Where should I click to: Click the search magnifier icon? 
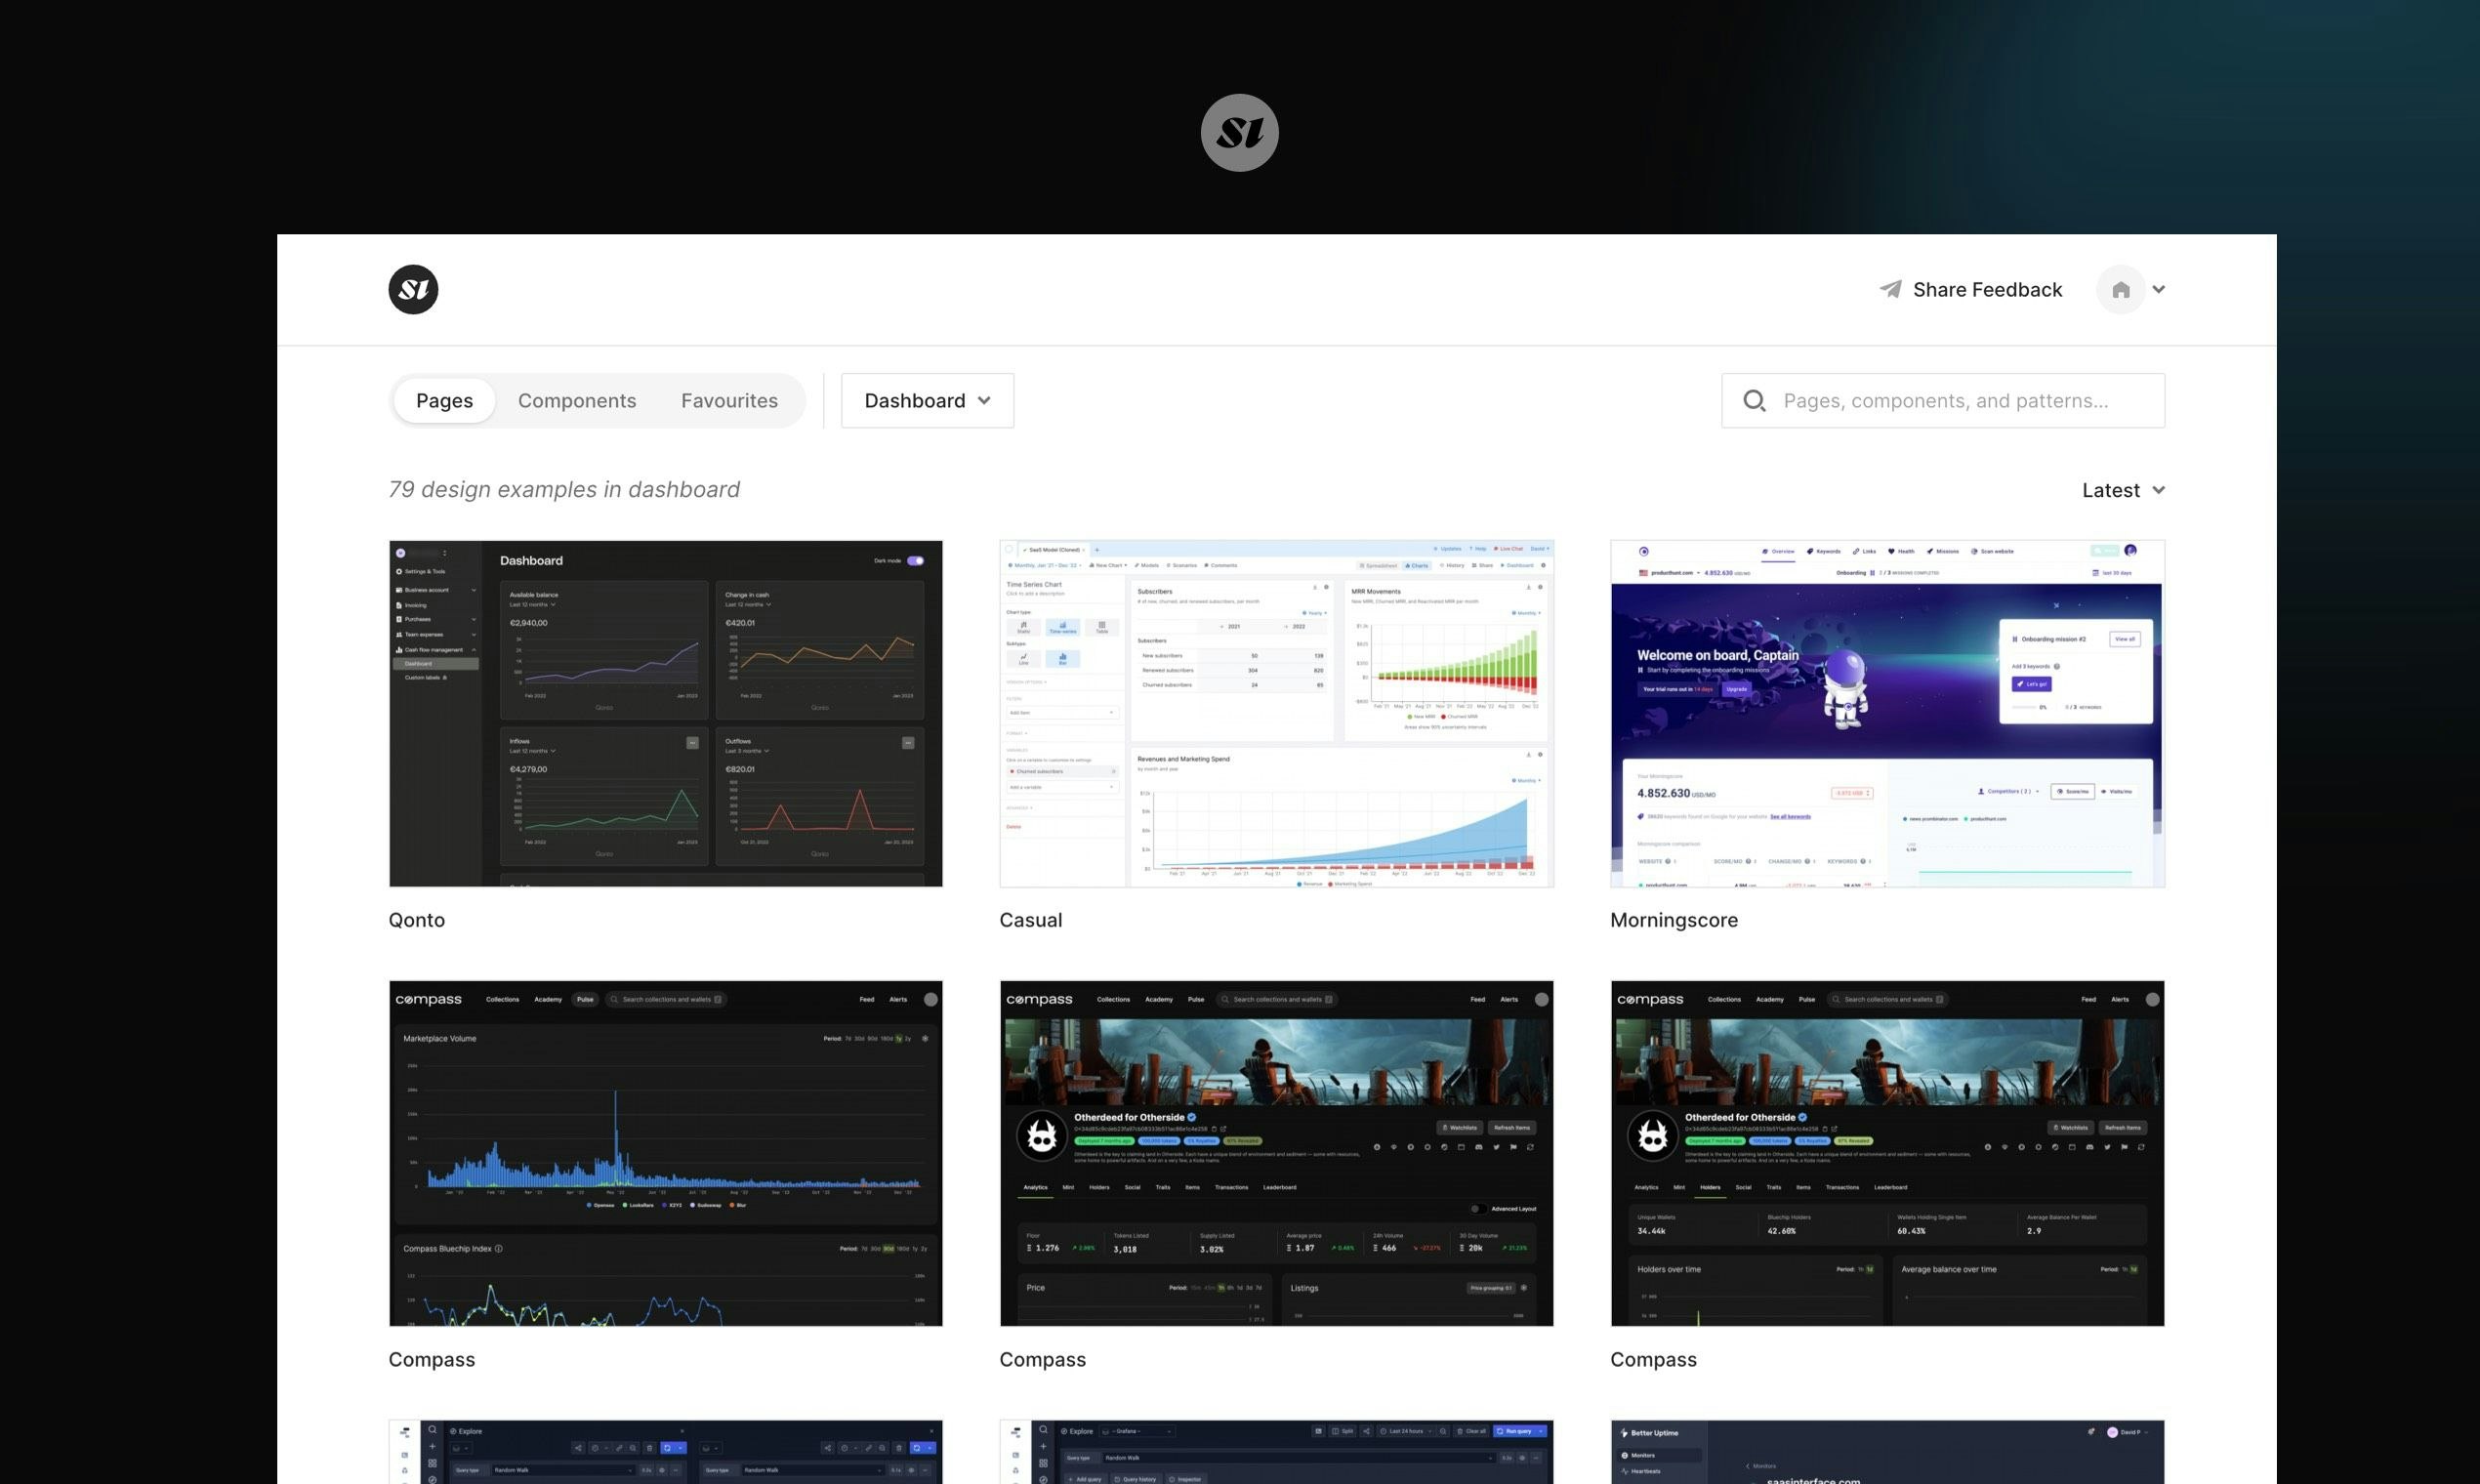tap(1754, 401)
